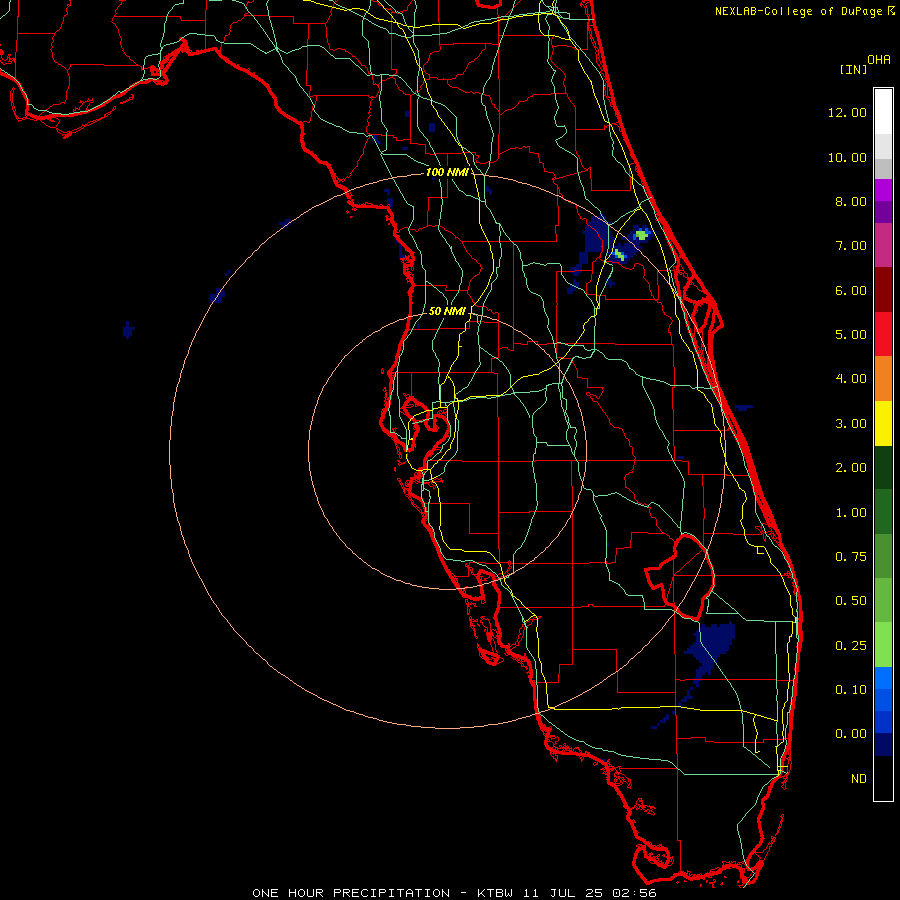This screenshot has height=900, width=900.
Task: Click the large blue precipitation area south of Lake Okeechobee
Action: [712, 646]
